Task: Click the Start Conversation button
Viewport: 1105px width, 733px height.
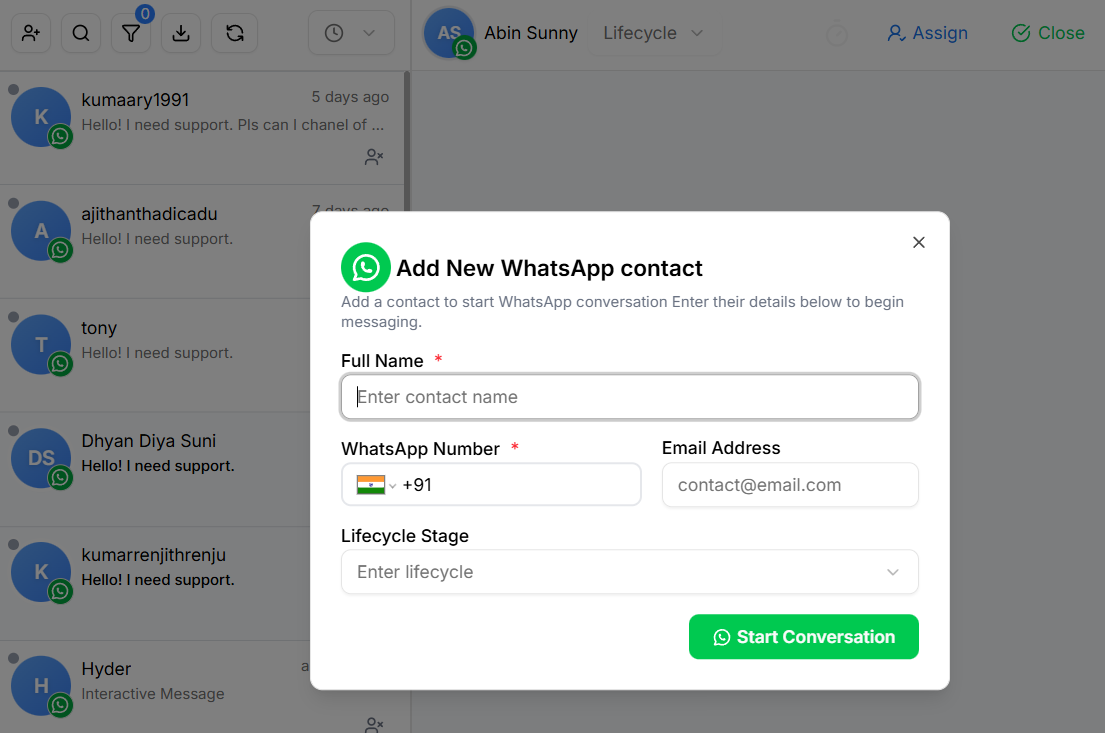Action: (x=803, y=636)
